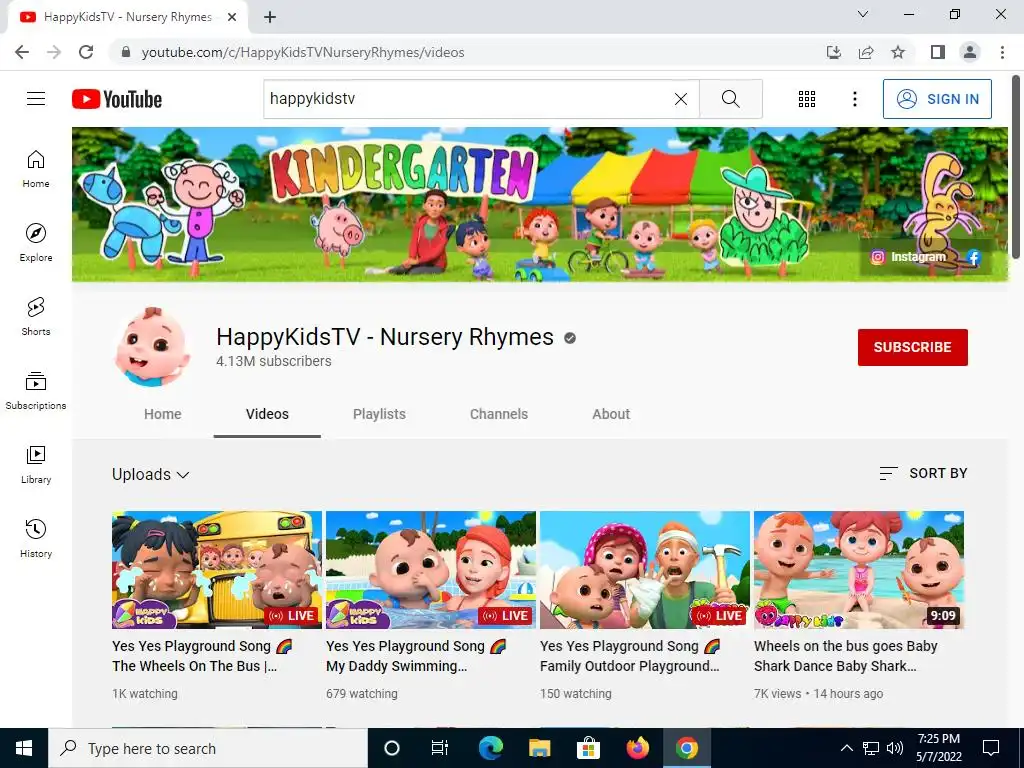Open the YouTube hamburger guide menu

click(36, 99)
